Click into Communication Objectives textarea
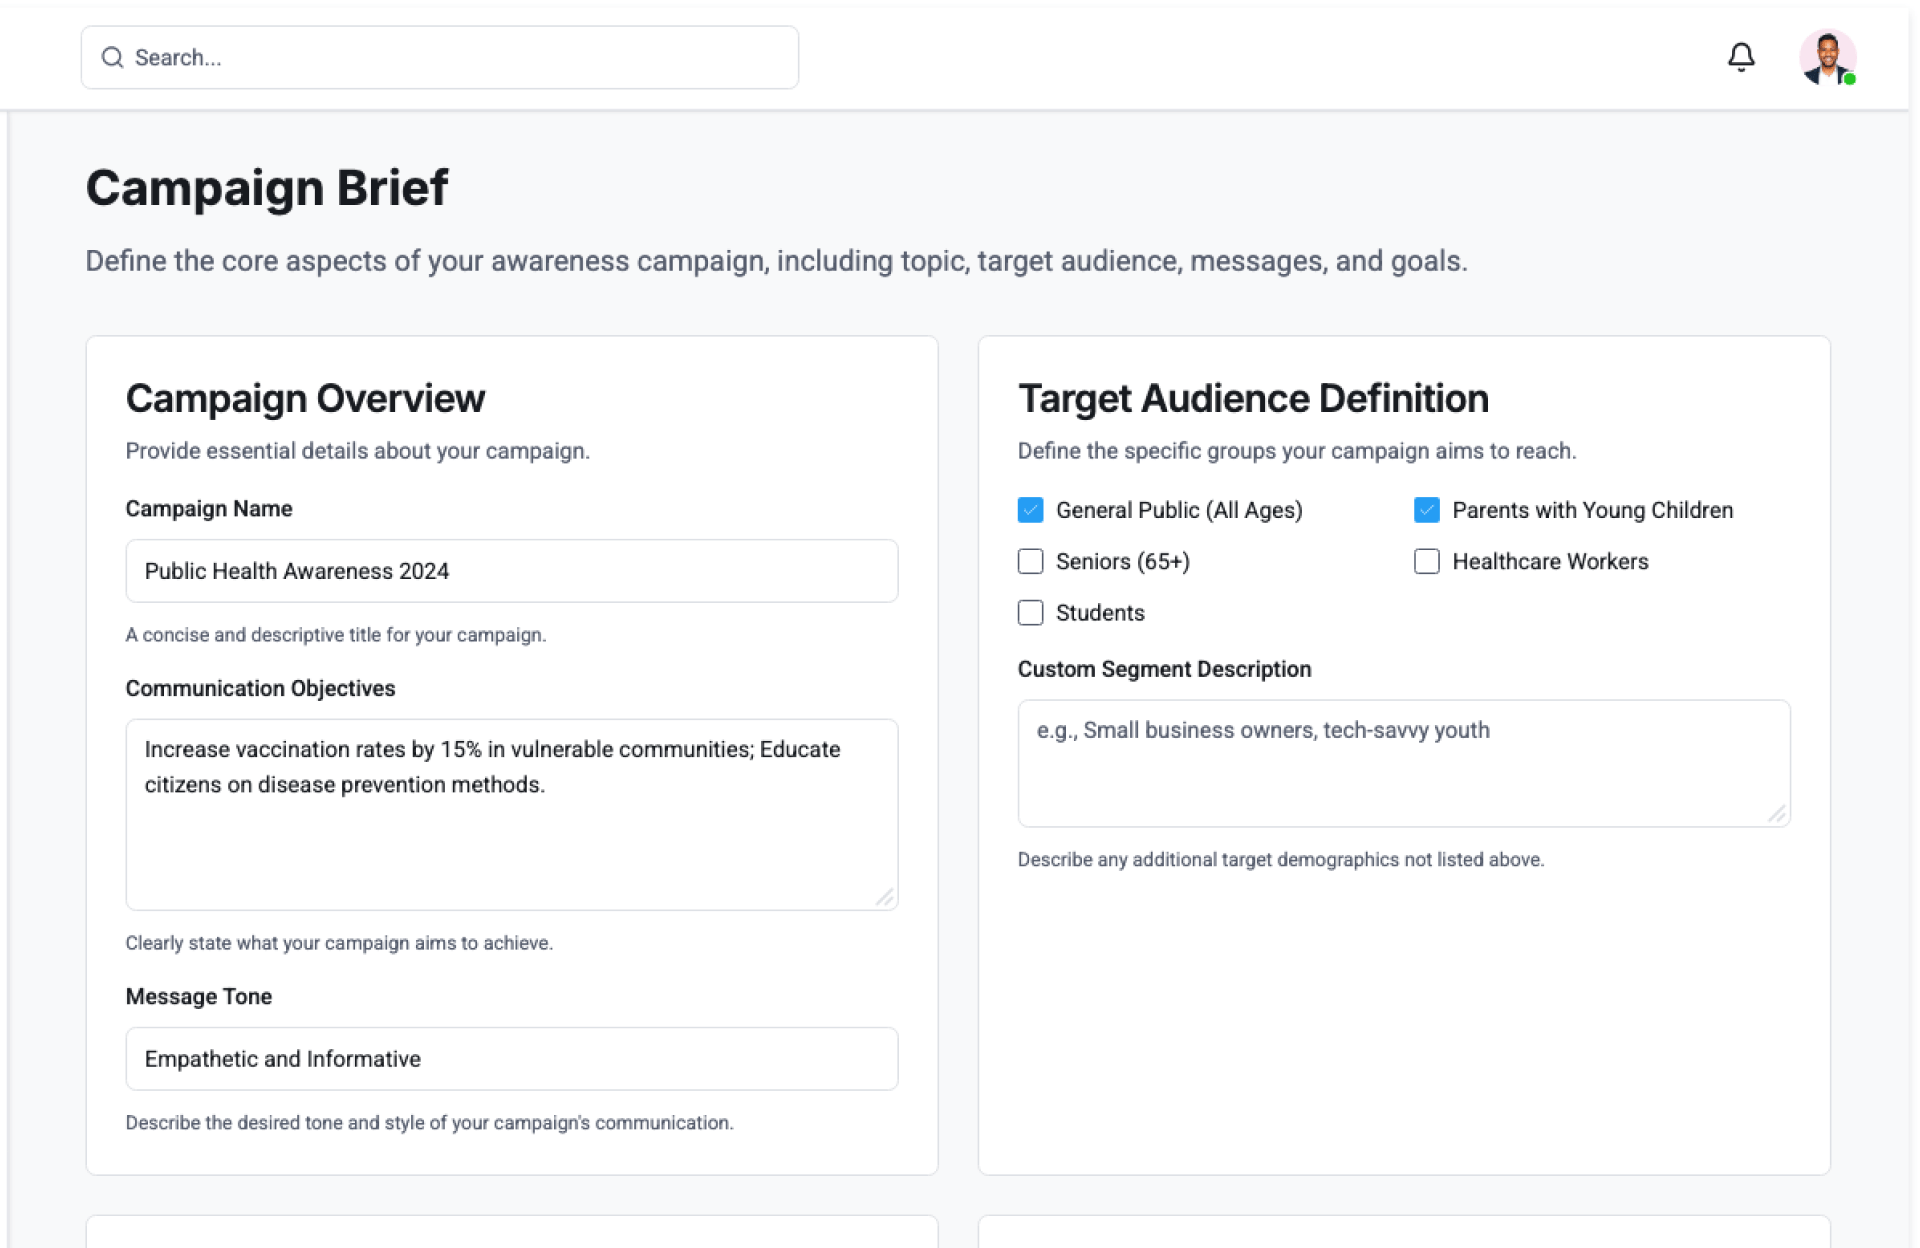The image size is (1920, 1248). (x=511, y=830)
